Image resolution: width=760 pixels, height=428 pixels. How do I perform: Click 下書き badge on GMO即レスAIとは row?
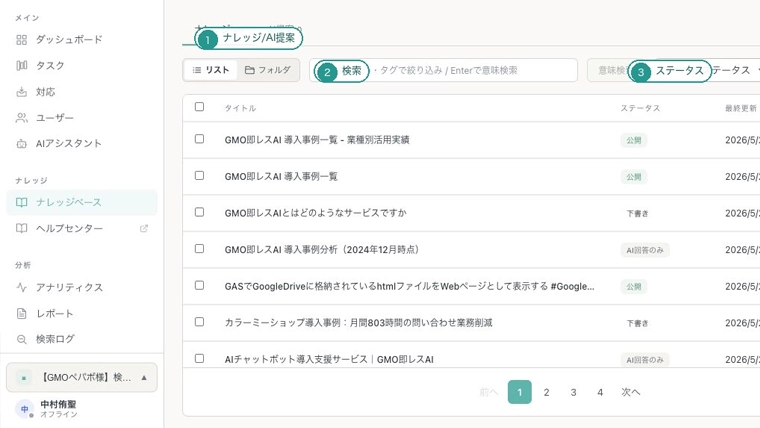[637, 214]
